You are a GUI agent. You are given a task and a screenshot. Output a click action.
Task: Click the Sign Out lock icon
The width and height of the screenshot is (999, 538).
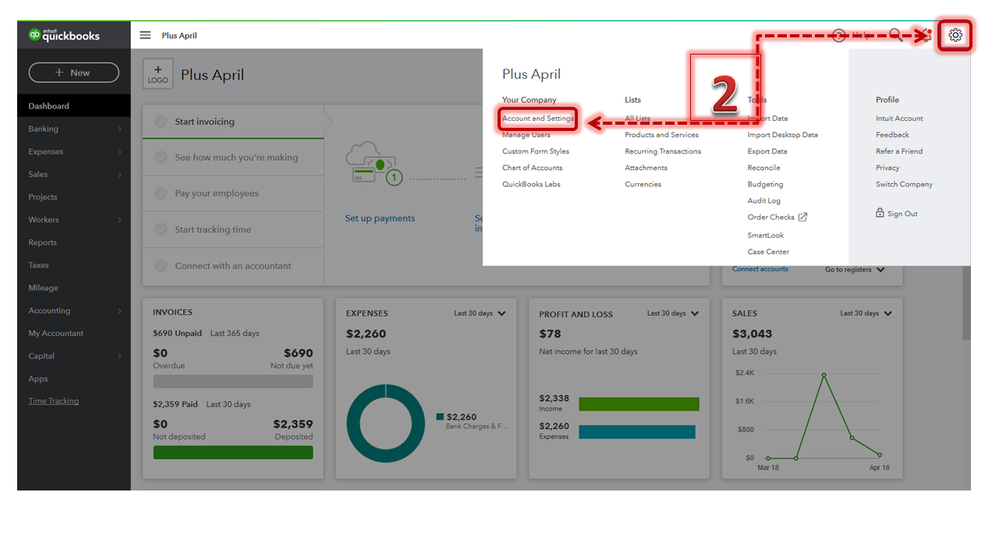click(x=880, y=213)
